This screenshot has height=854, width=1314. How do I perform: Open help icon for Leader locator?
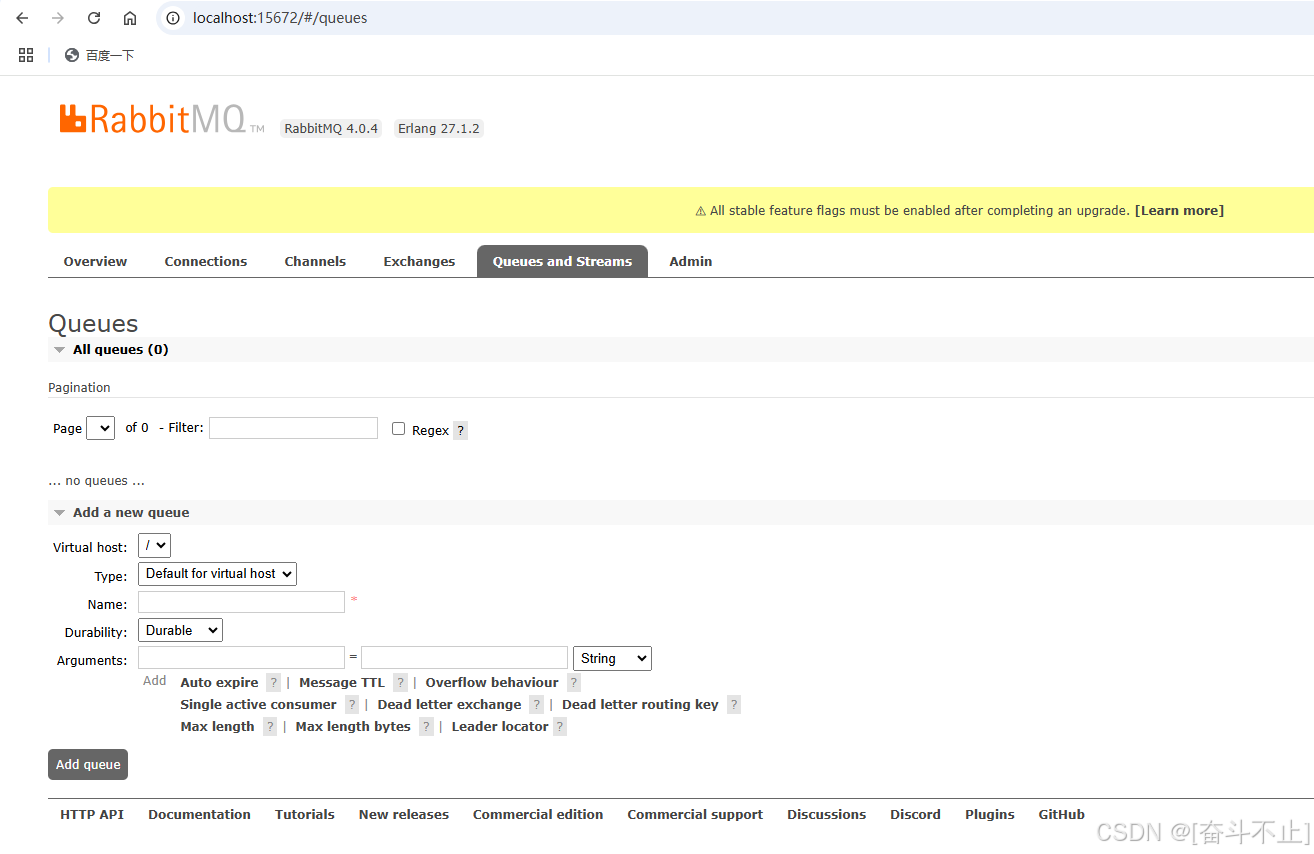coord(560,727)
